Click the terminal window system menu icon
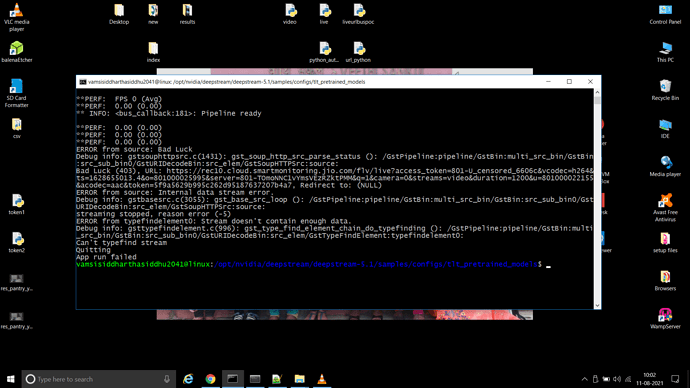The width and height of the screenshot is (690, 388). click(82, 82)
